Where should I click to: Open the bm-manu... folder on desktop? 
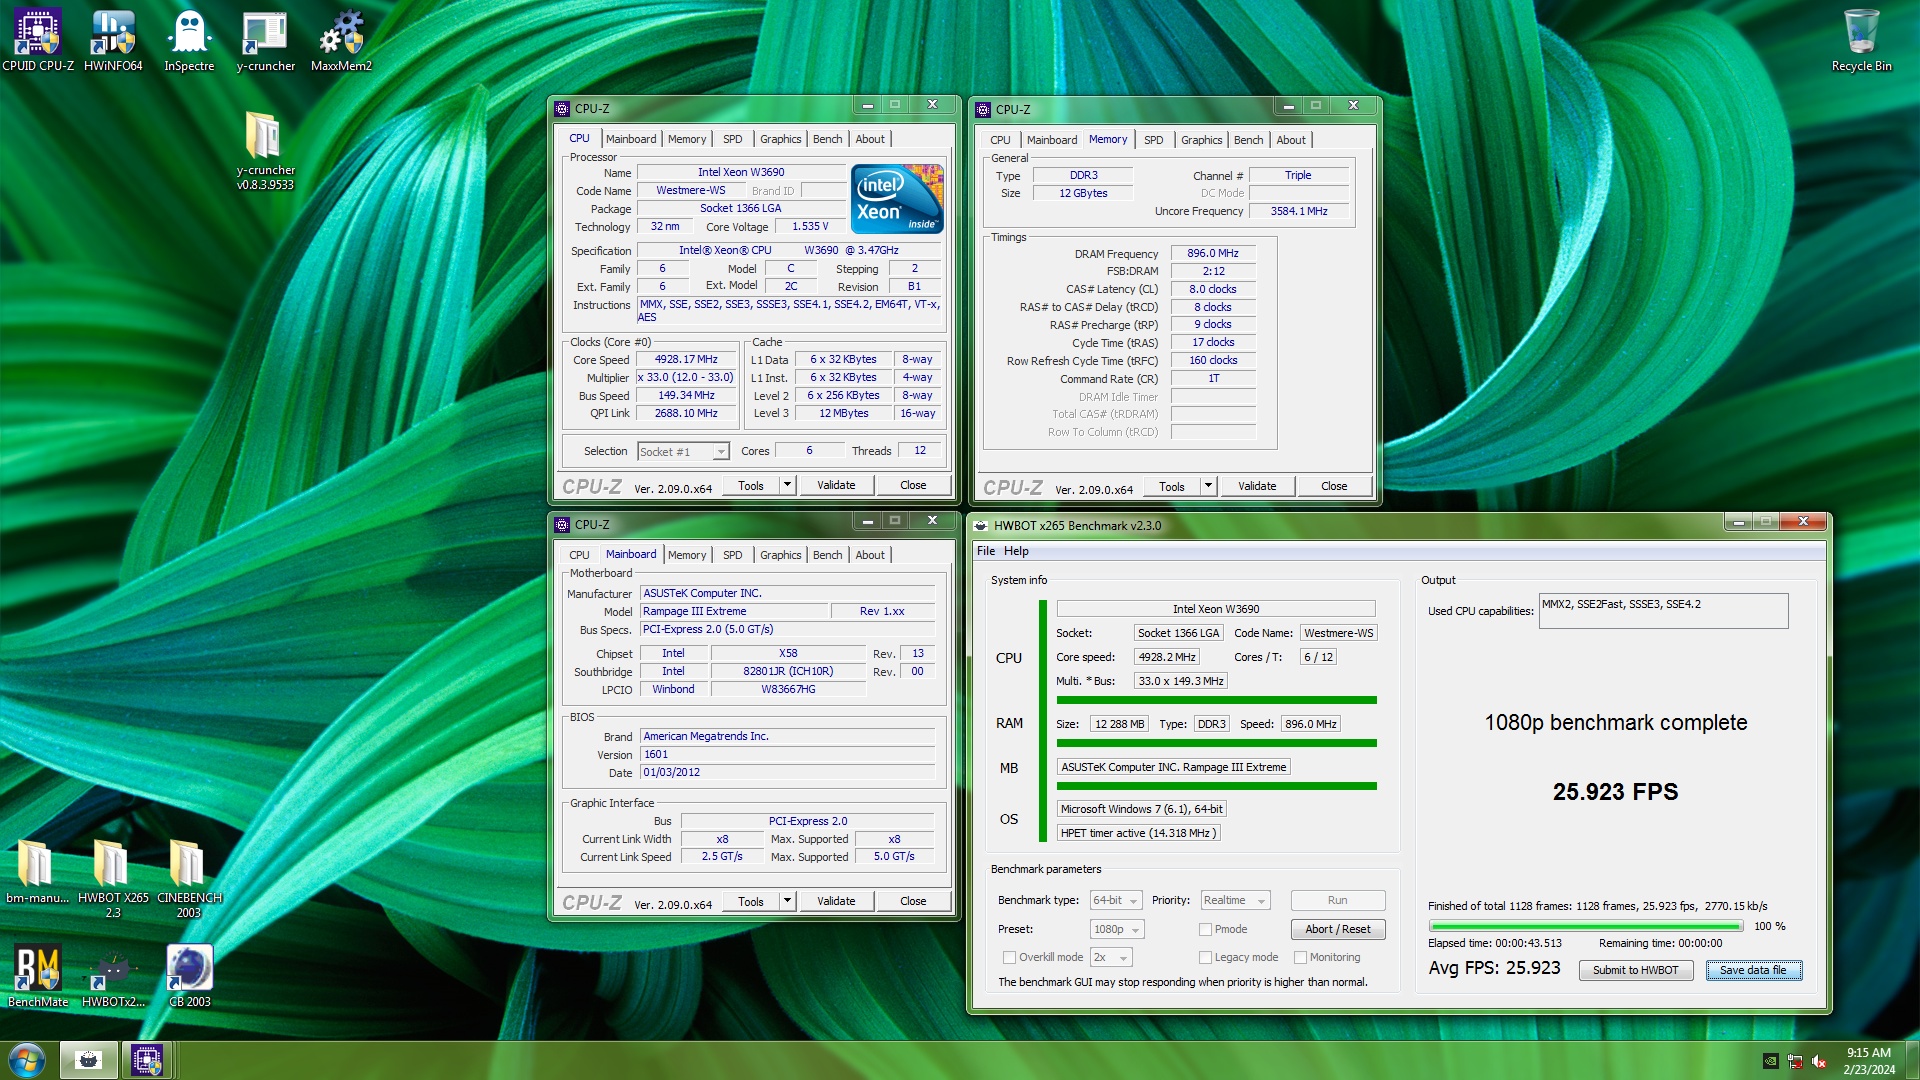coord(37,872)
